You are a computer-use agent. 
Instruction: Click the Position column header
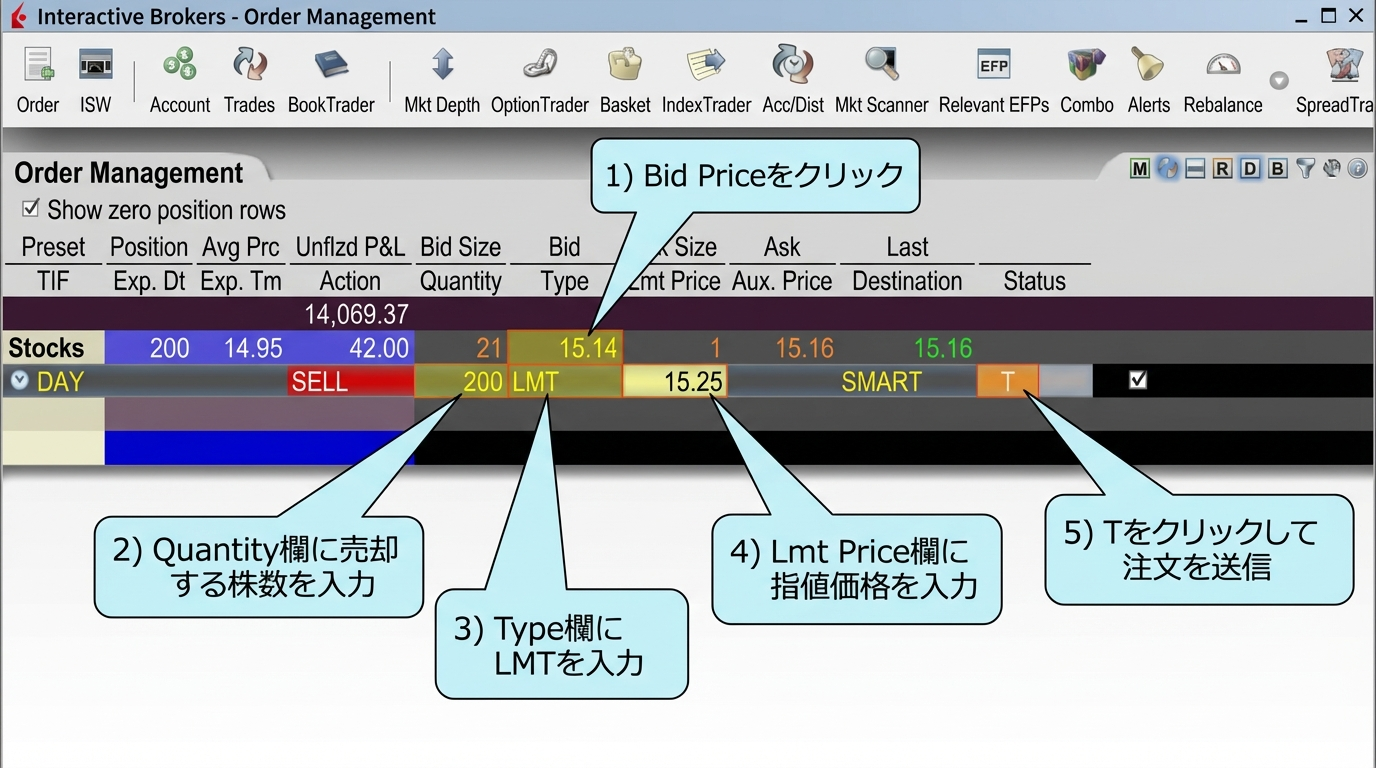pyautogui.click(x=149, y=247)
